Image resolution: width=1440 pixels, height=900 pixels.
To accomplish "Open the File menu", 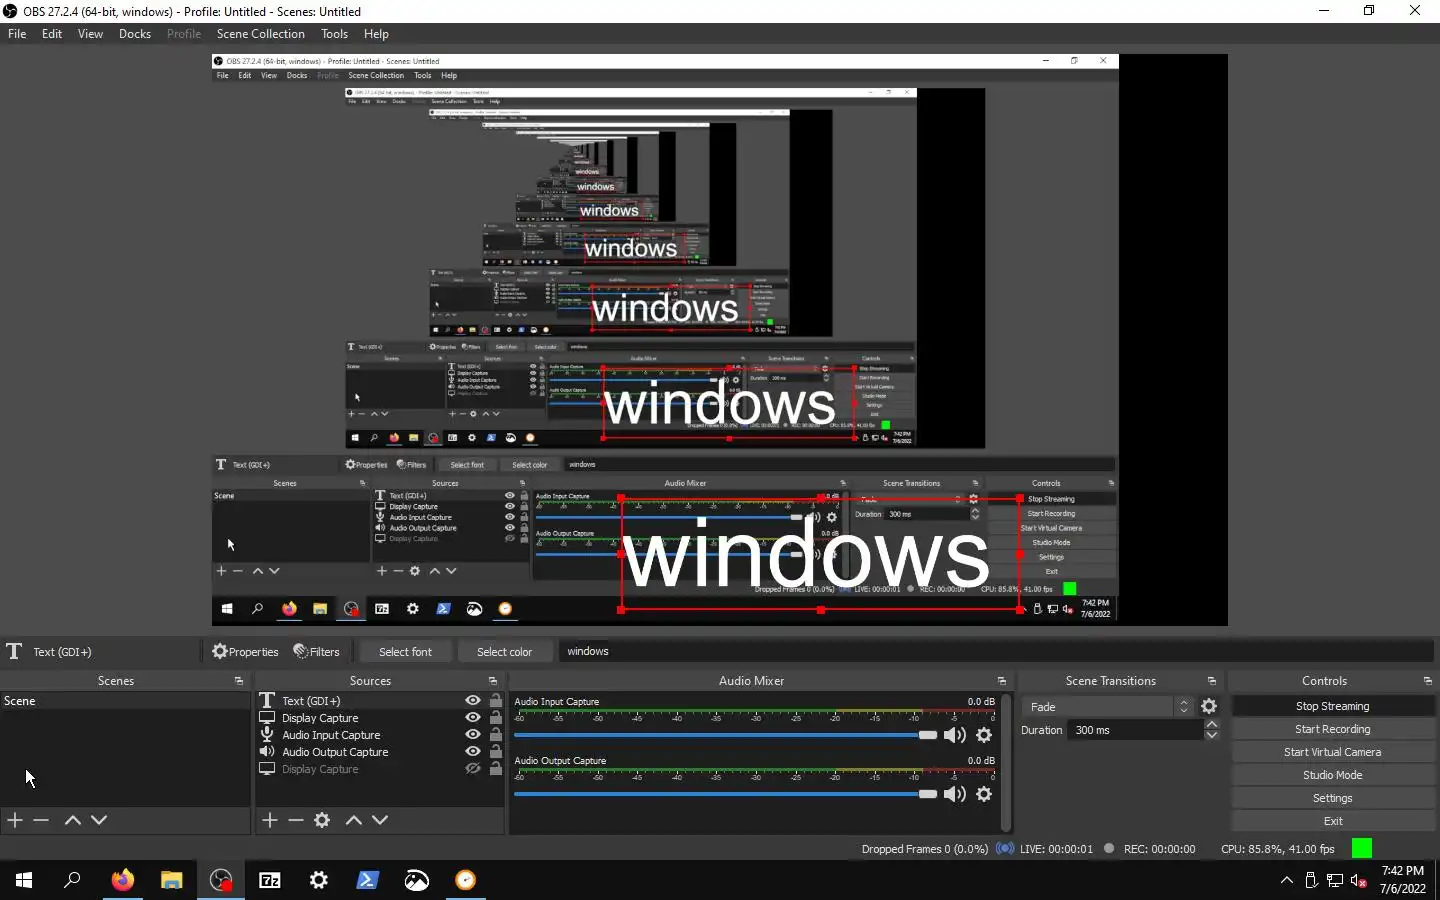I will (x=17, y=34).
